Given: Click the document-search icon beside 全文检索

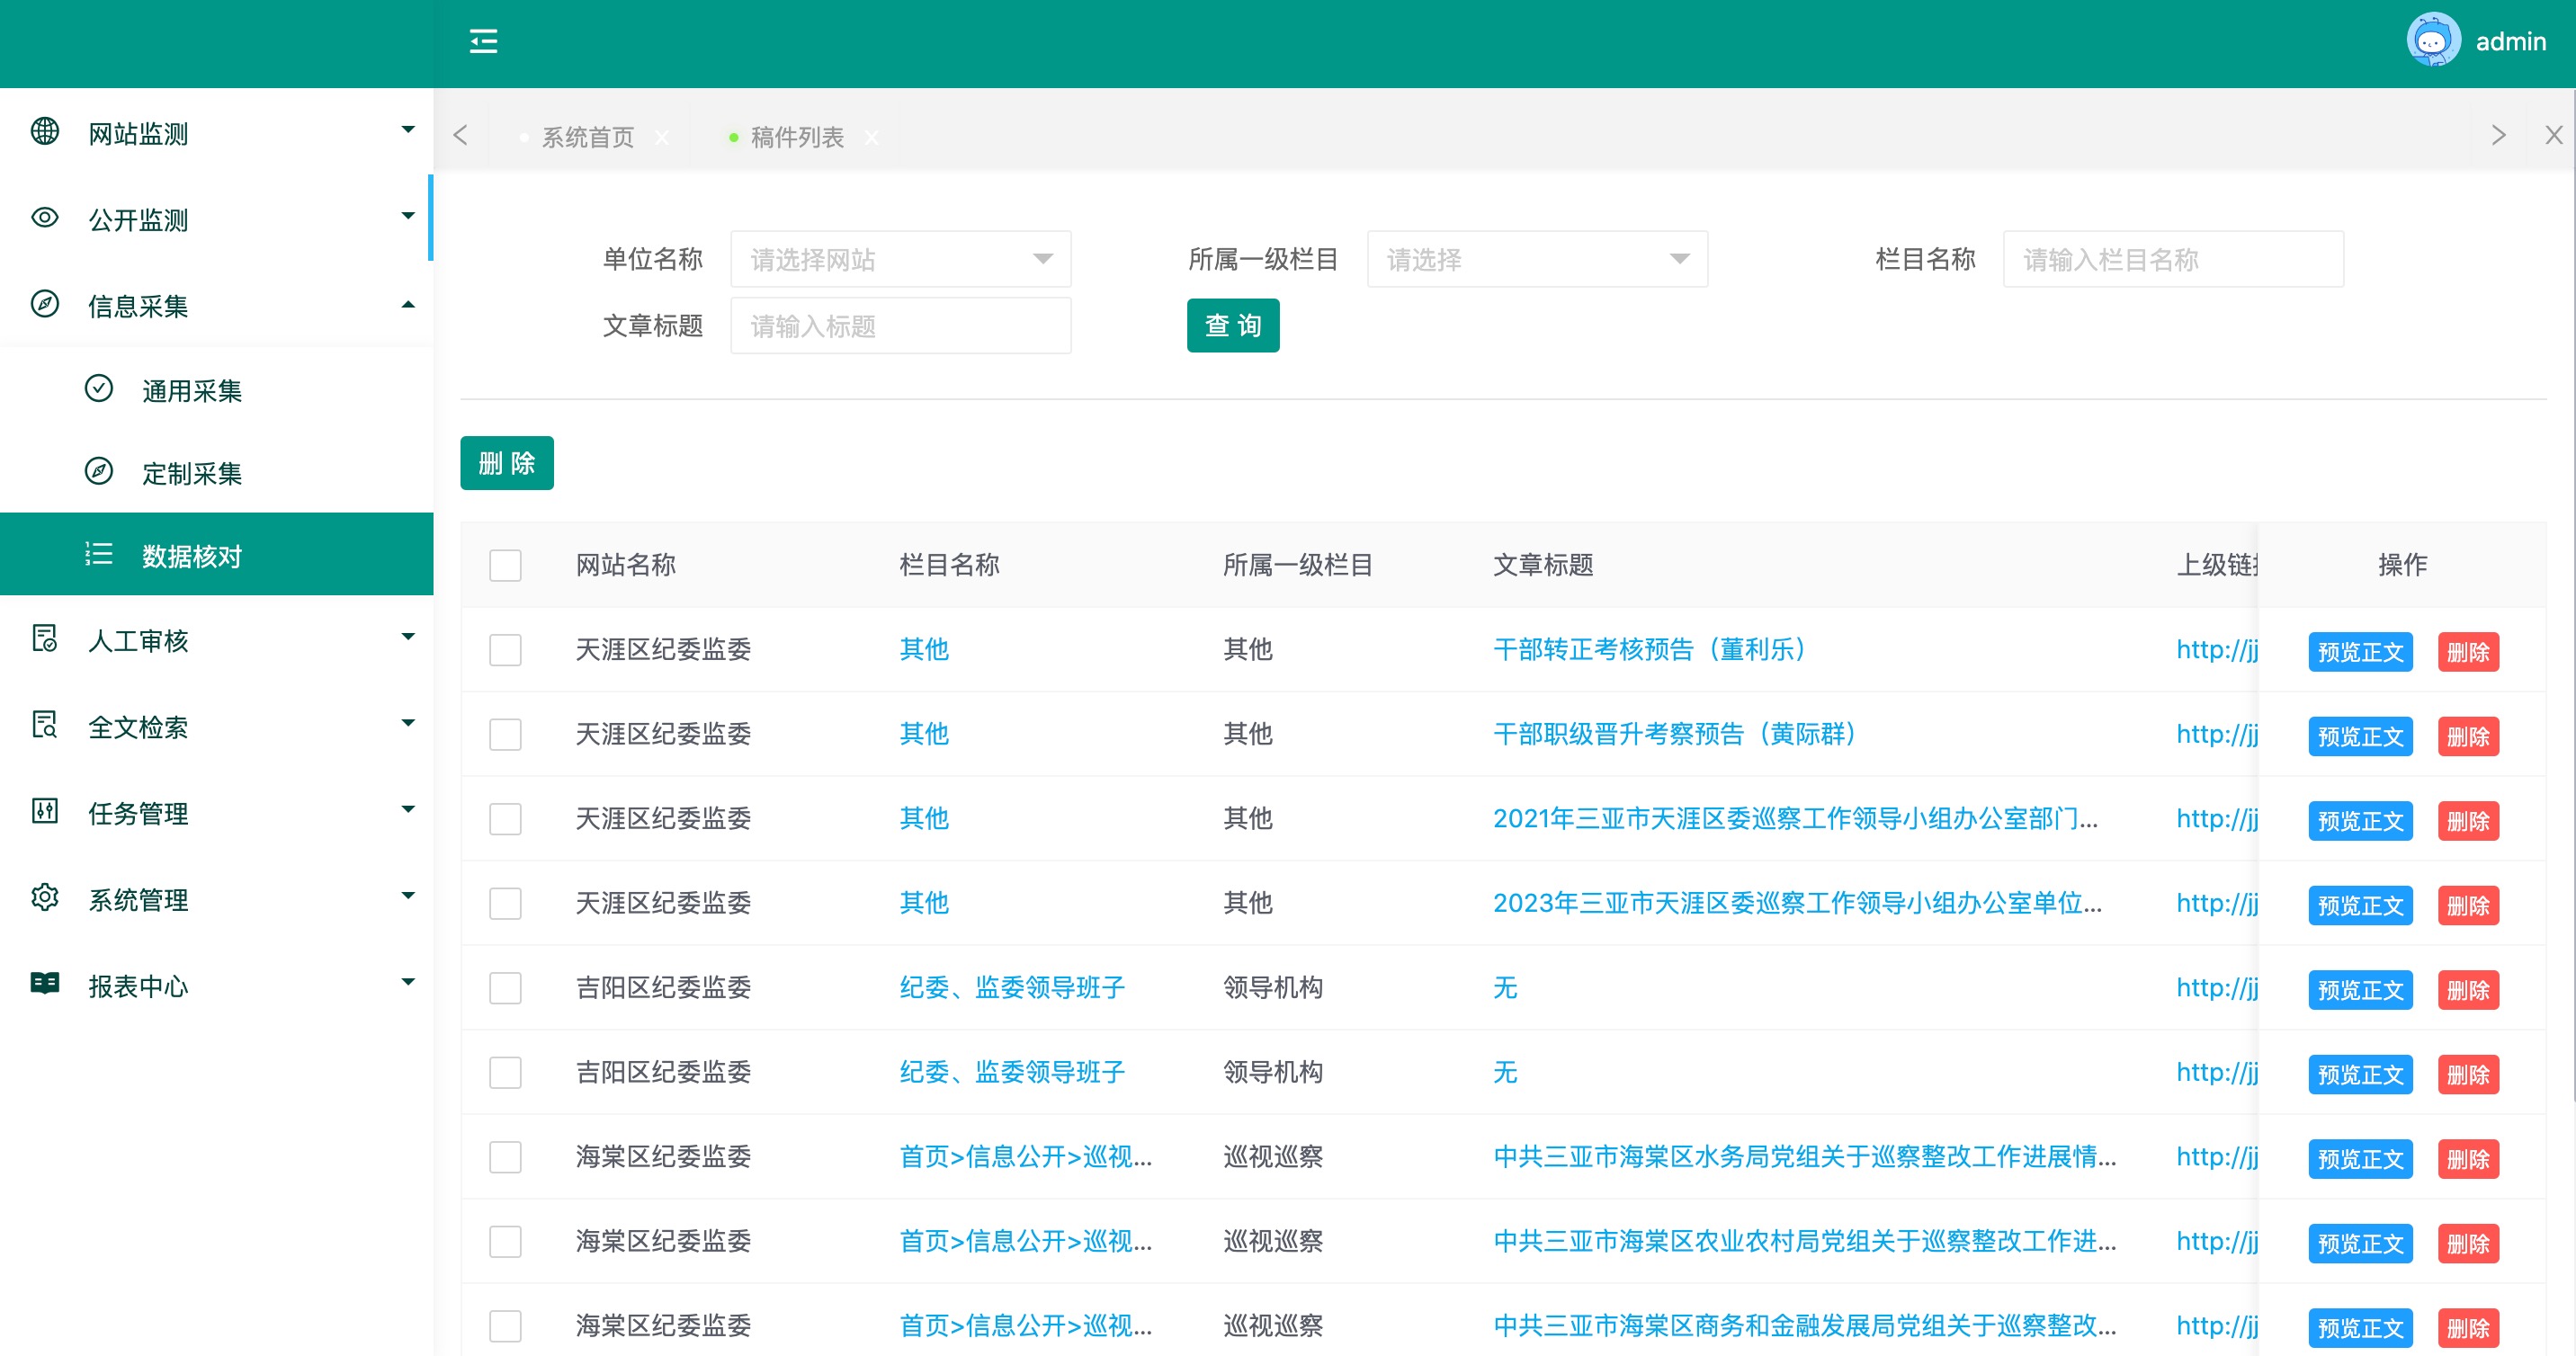Looking at the screenshot, I should pyautogui.click(x=45, y=724).
